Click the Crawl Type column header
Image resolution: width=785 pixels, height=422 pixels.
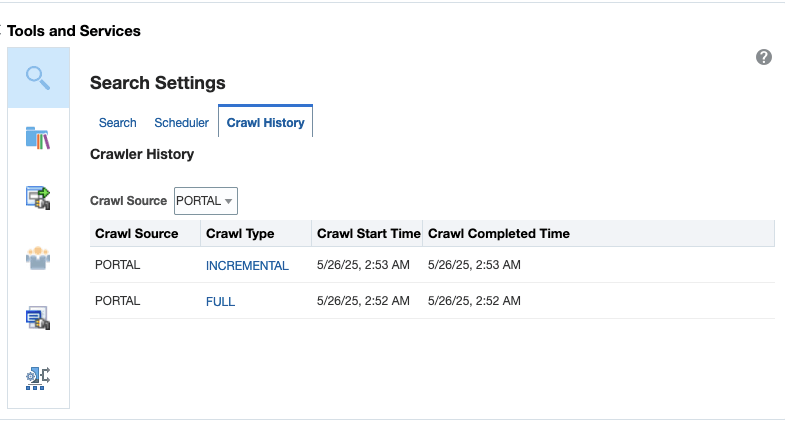240,234
